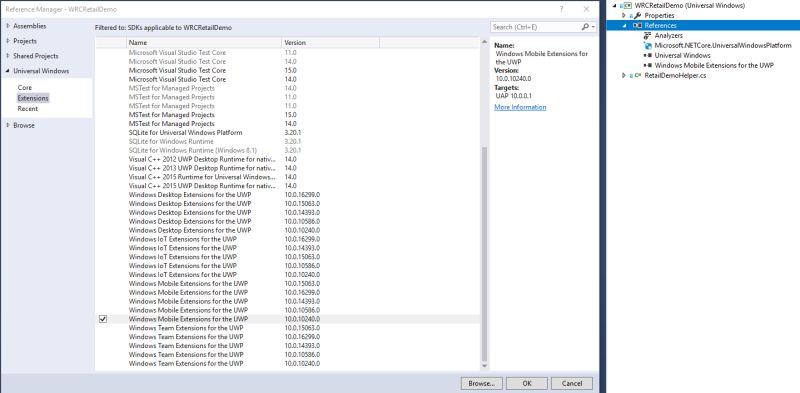Select Windows Mobile Extensions 10.0.14393.0 row
800x393 pixels.
[288, 301]
